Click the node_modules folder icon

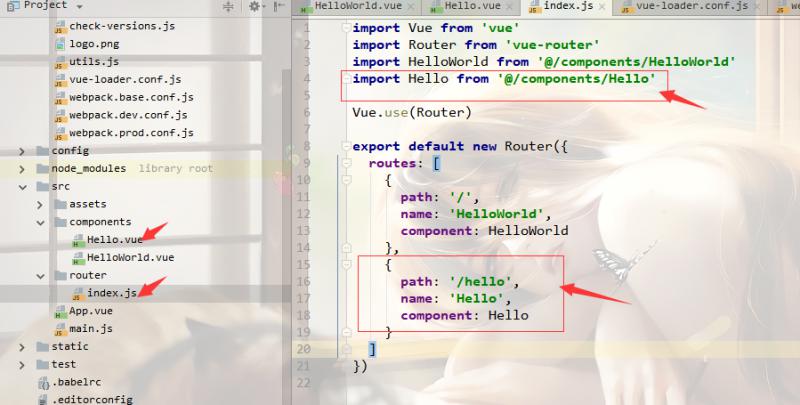click(43, 169)
